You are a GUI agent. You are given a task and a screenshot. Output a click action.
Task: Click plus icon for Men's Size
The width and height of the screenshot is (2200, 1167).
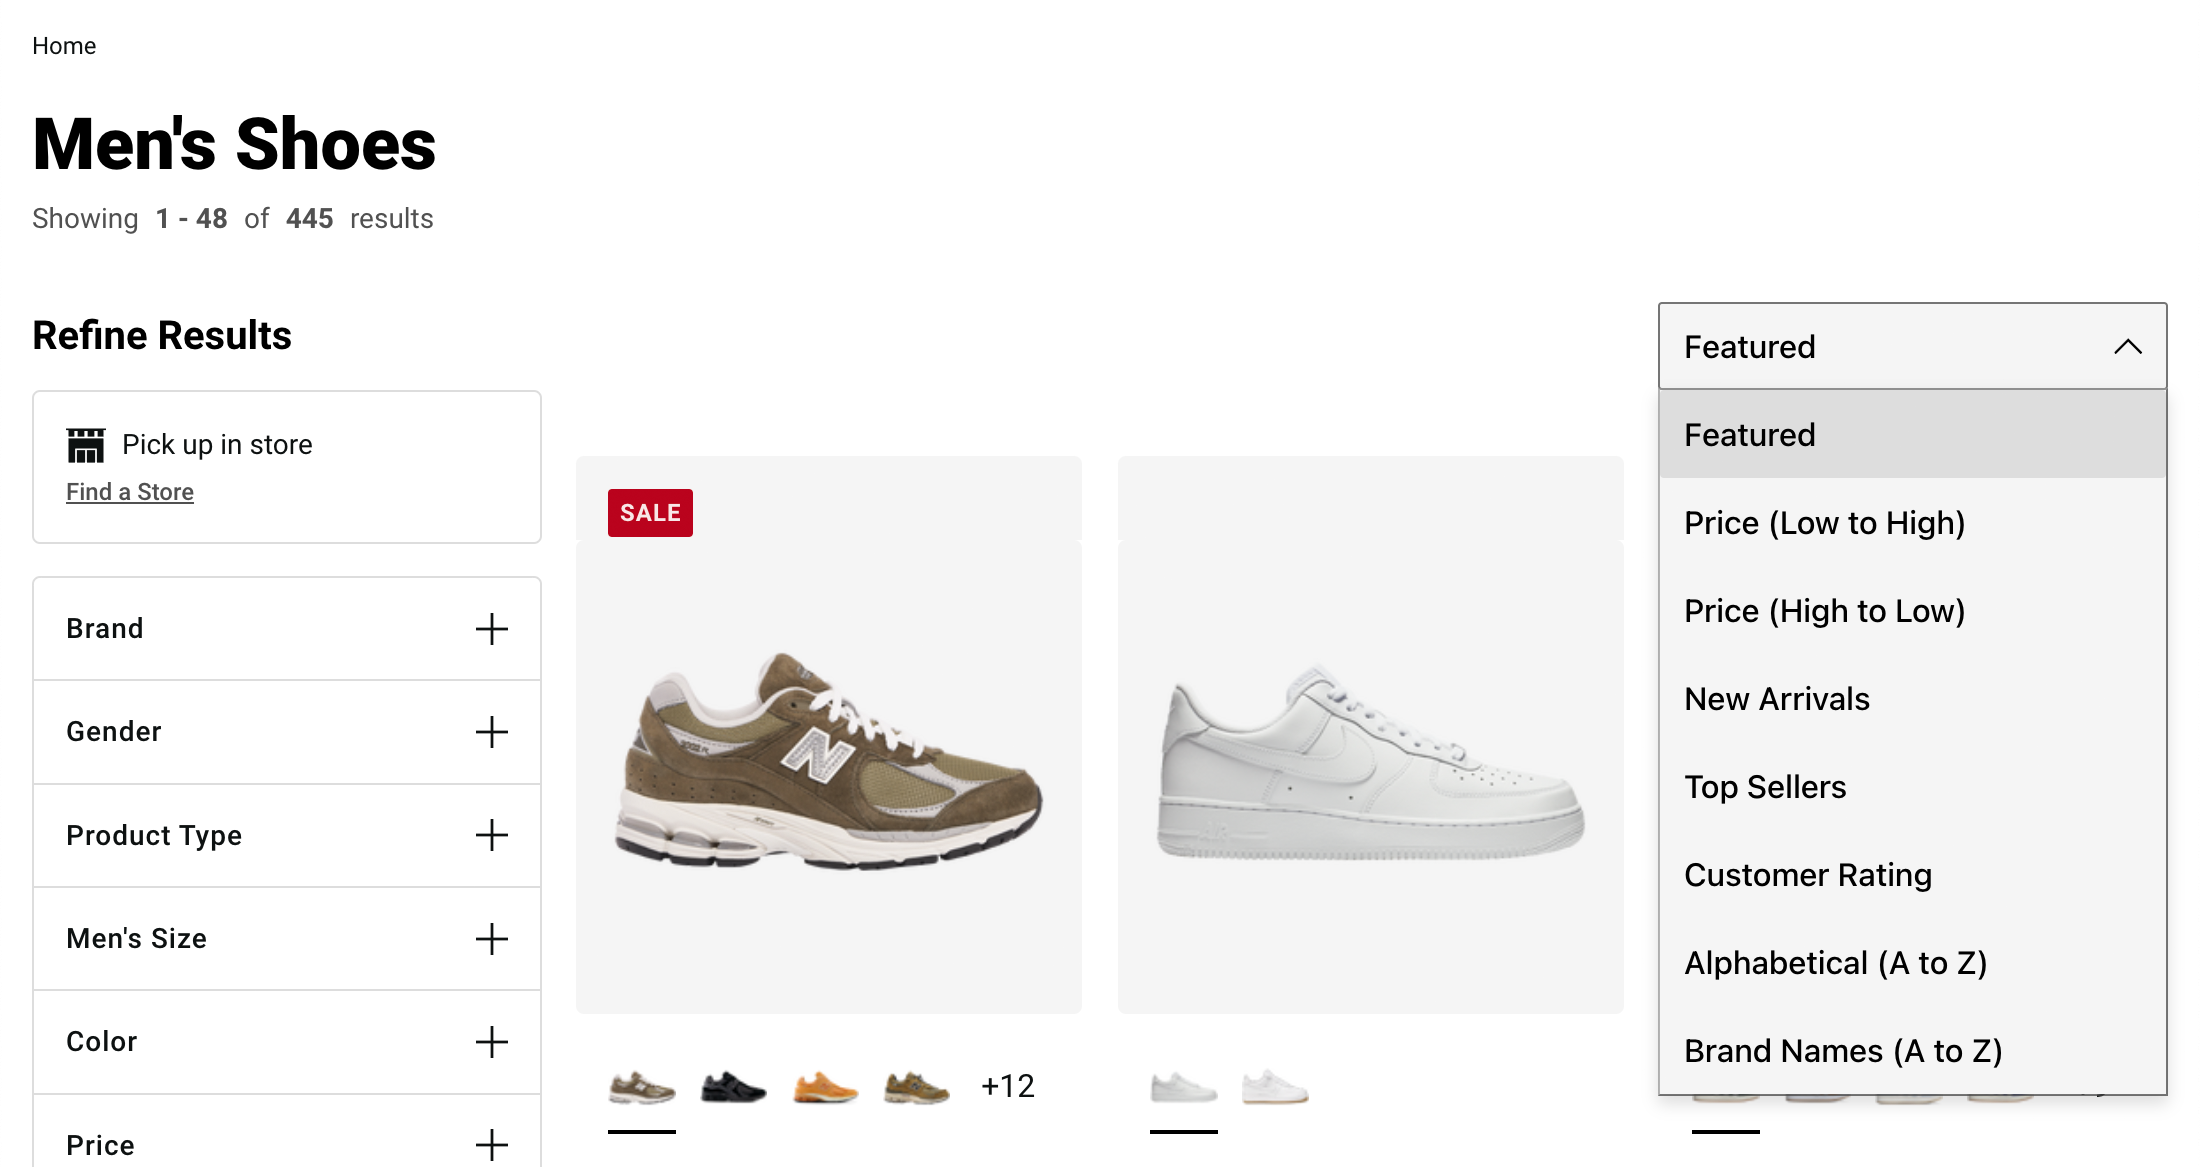(491, 939)
